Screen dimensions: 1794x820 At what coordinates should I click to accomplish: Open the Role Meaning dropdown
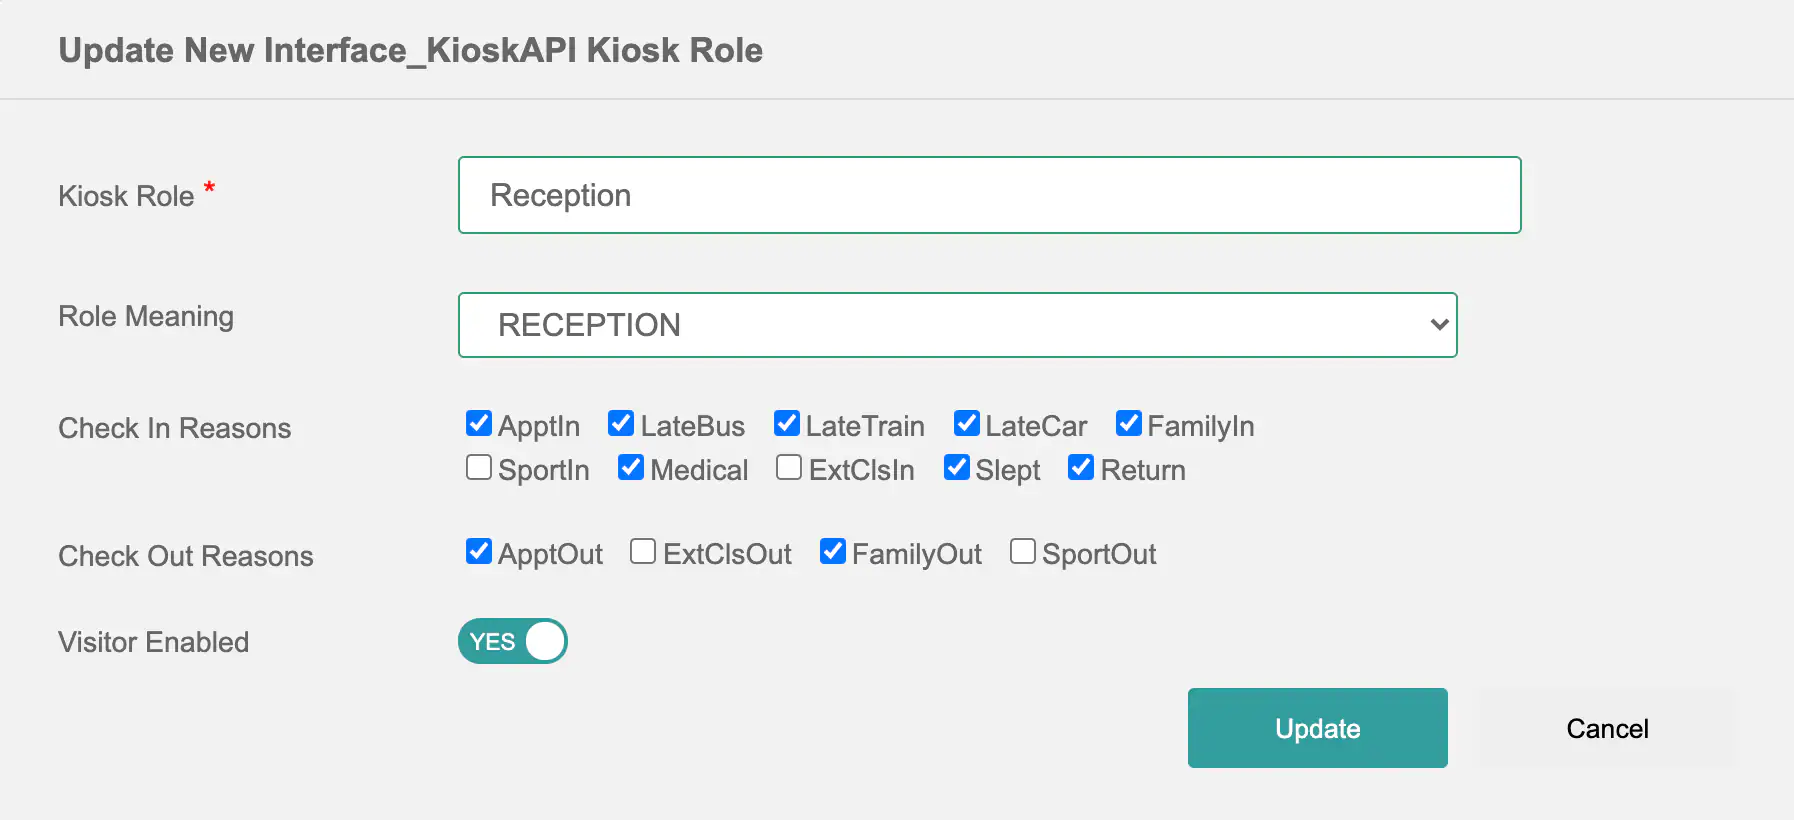click(x=956, y=325)
